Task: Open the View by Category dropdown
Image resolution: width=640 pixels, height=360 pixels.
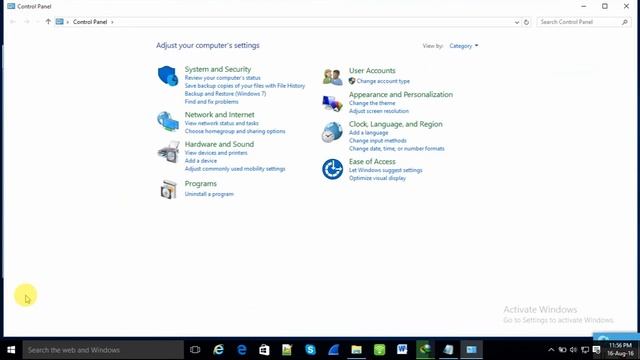Action: 464,46
